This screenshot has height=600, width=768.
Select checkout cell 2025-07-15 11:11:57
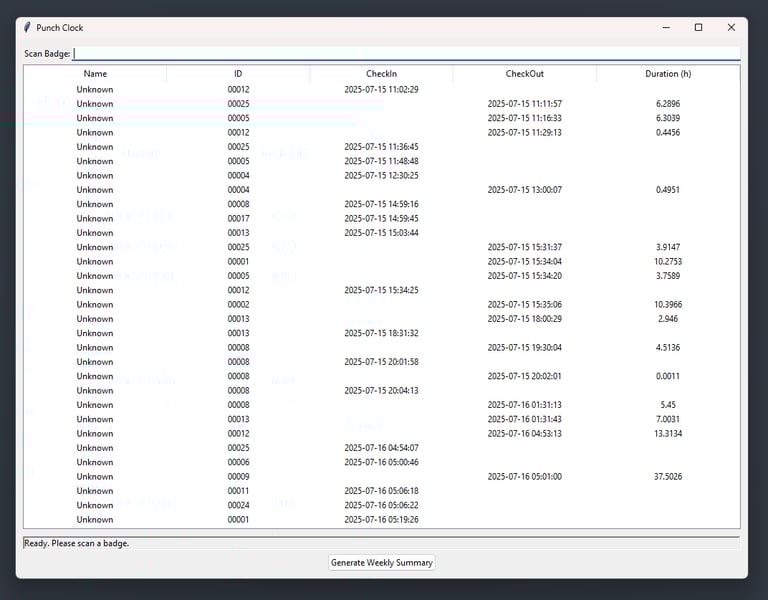[525, 104]
